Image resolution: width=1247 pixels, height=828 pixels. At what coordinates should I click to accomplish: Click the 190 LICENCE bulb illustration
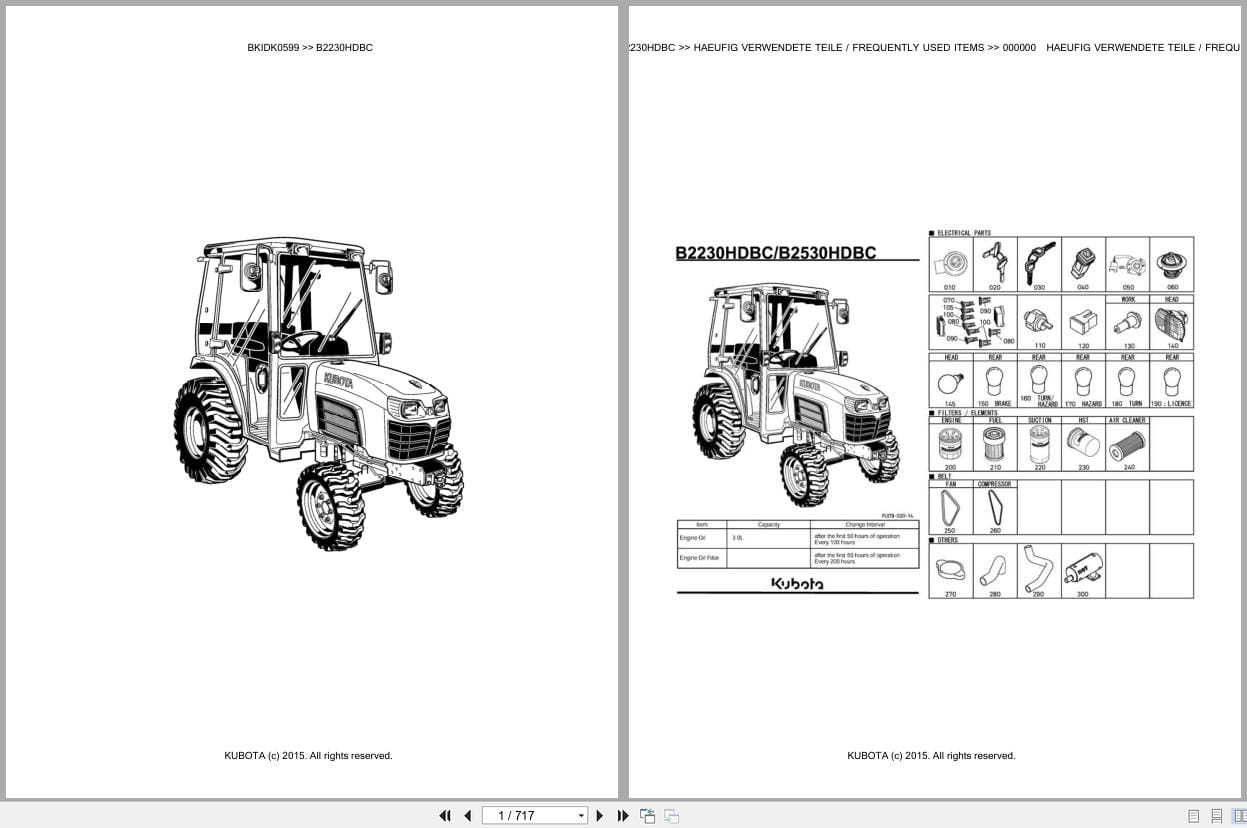pos(1172,380)
